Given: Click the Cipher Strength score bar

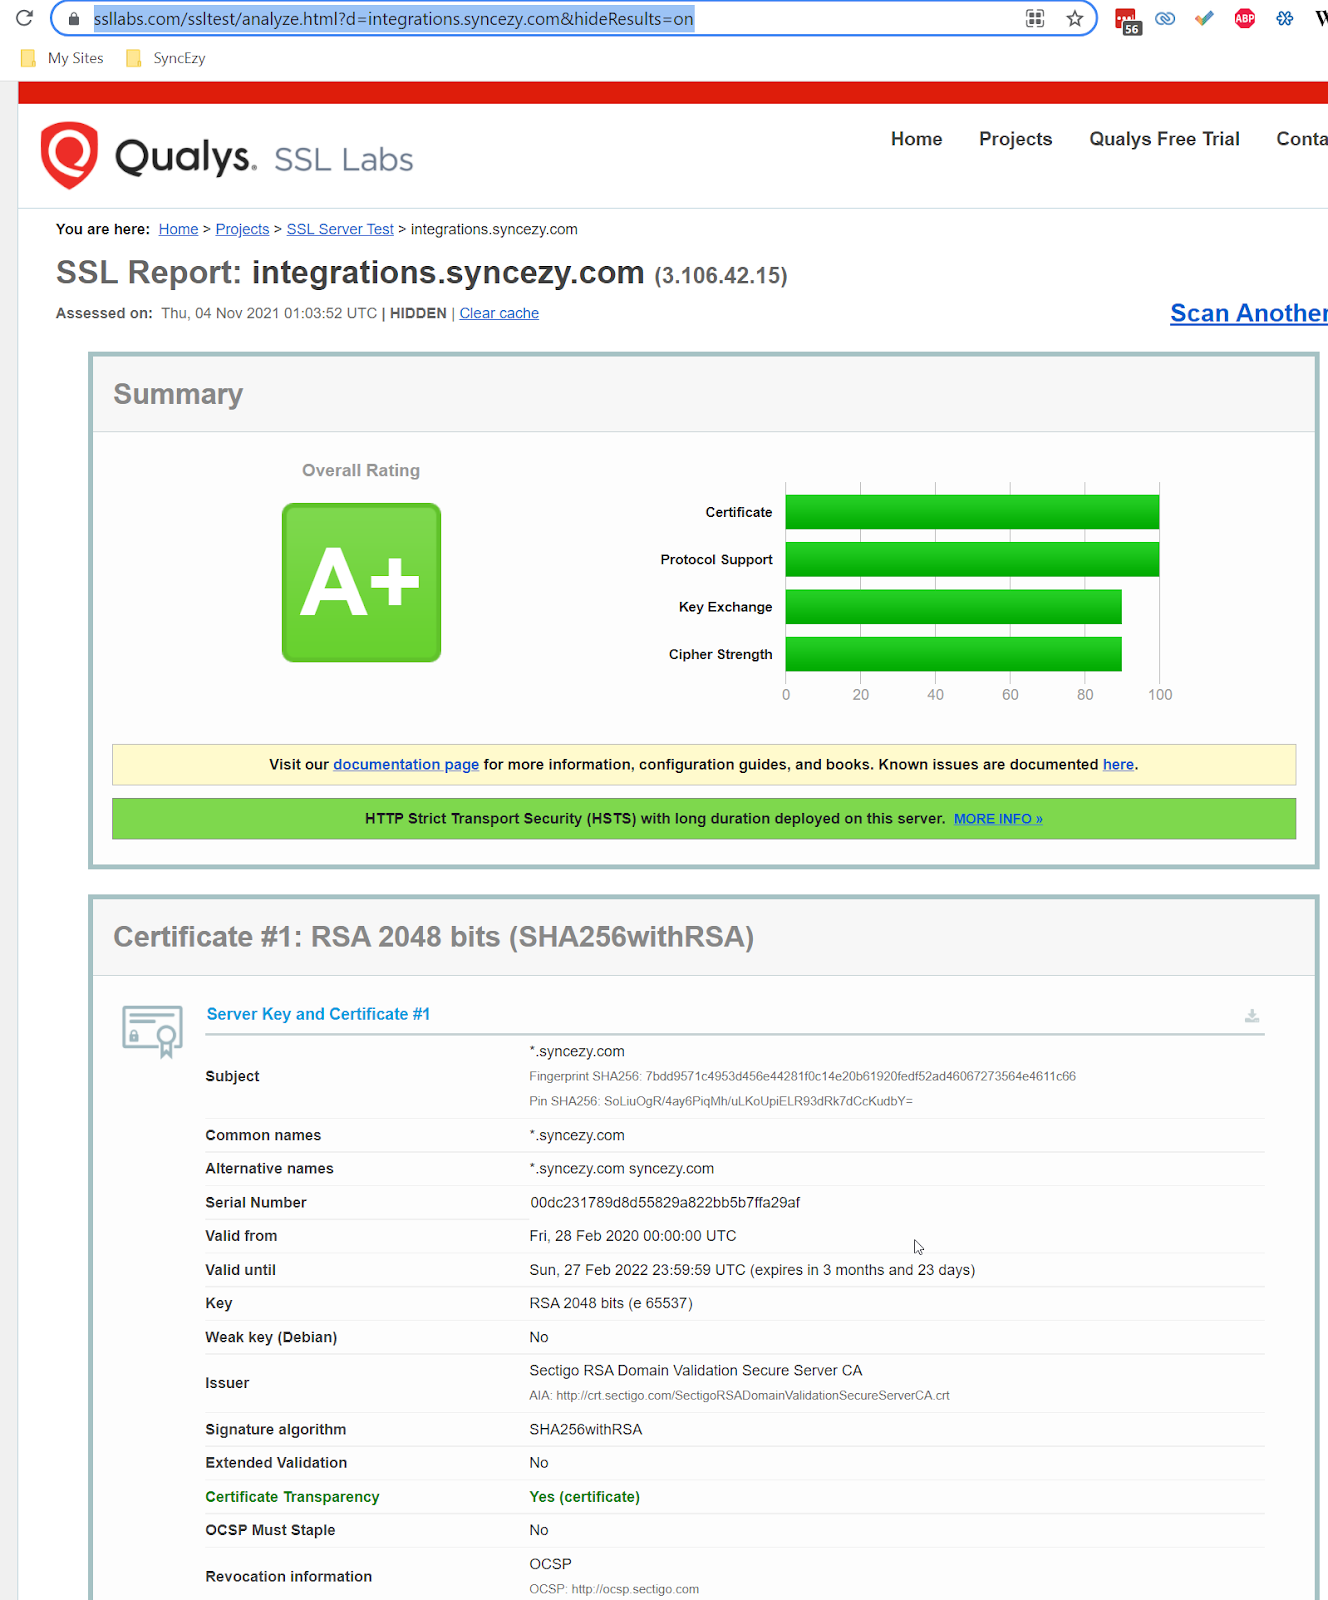Looking at the screenshot, I should coord(953,654).
